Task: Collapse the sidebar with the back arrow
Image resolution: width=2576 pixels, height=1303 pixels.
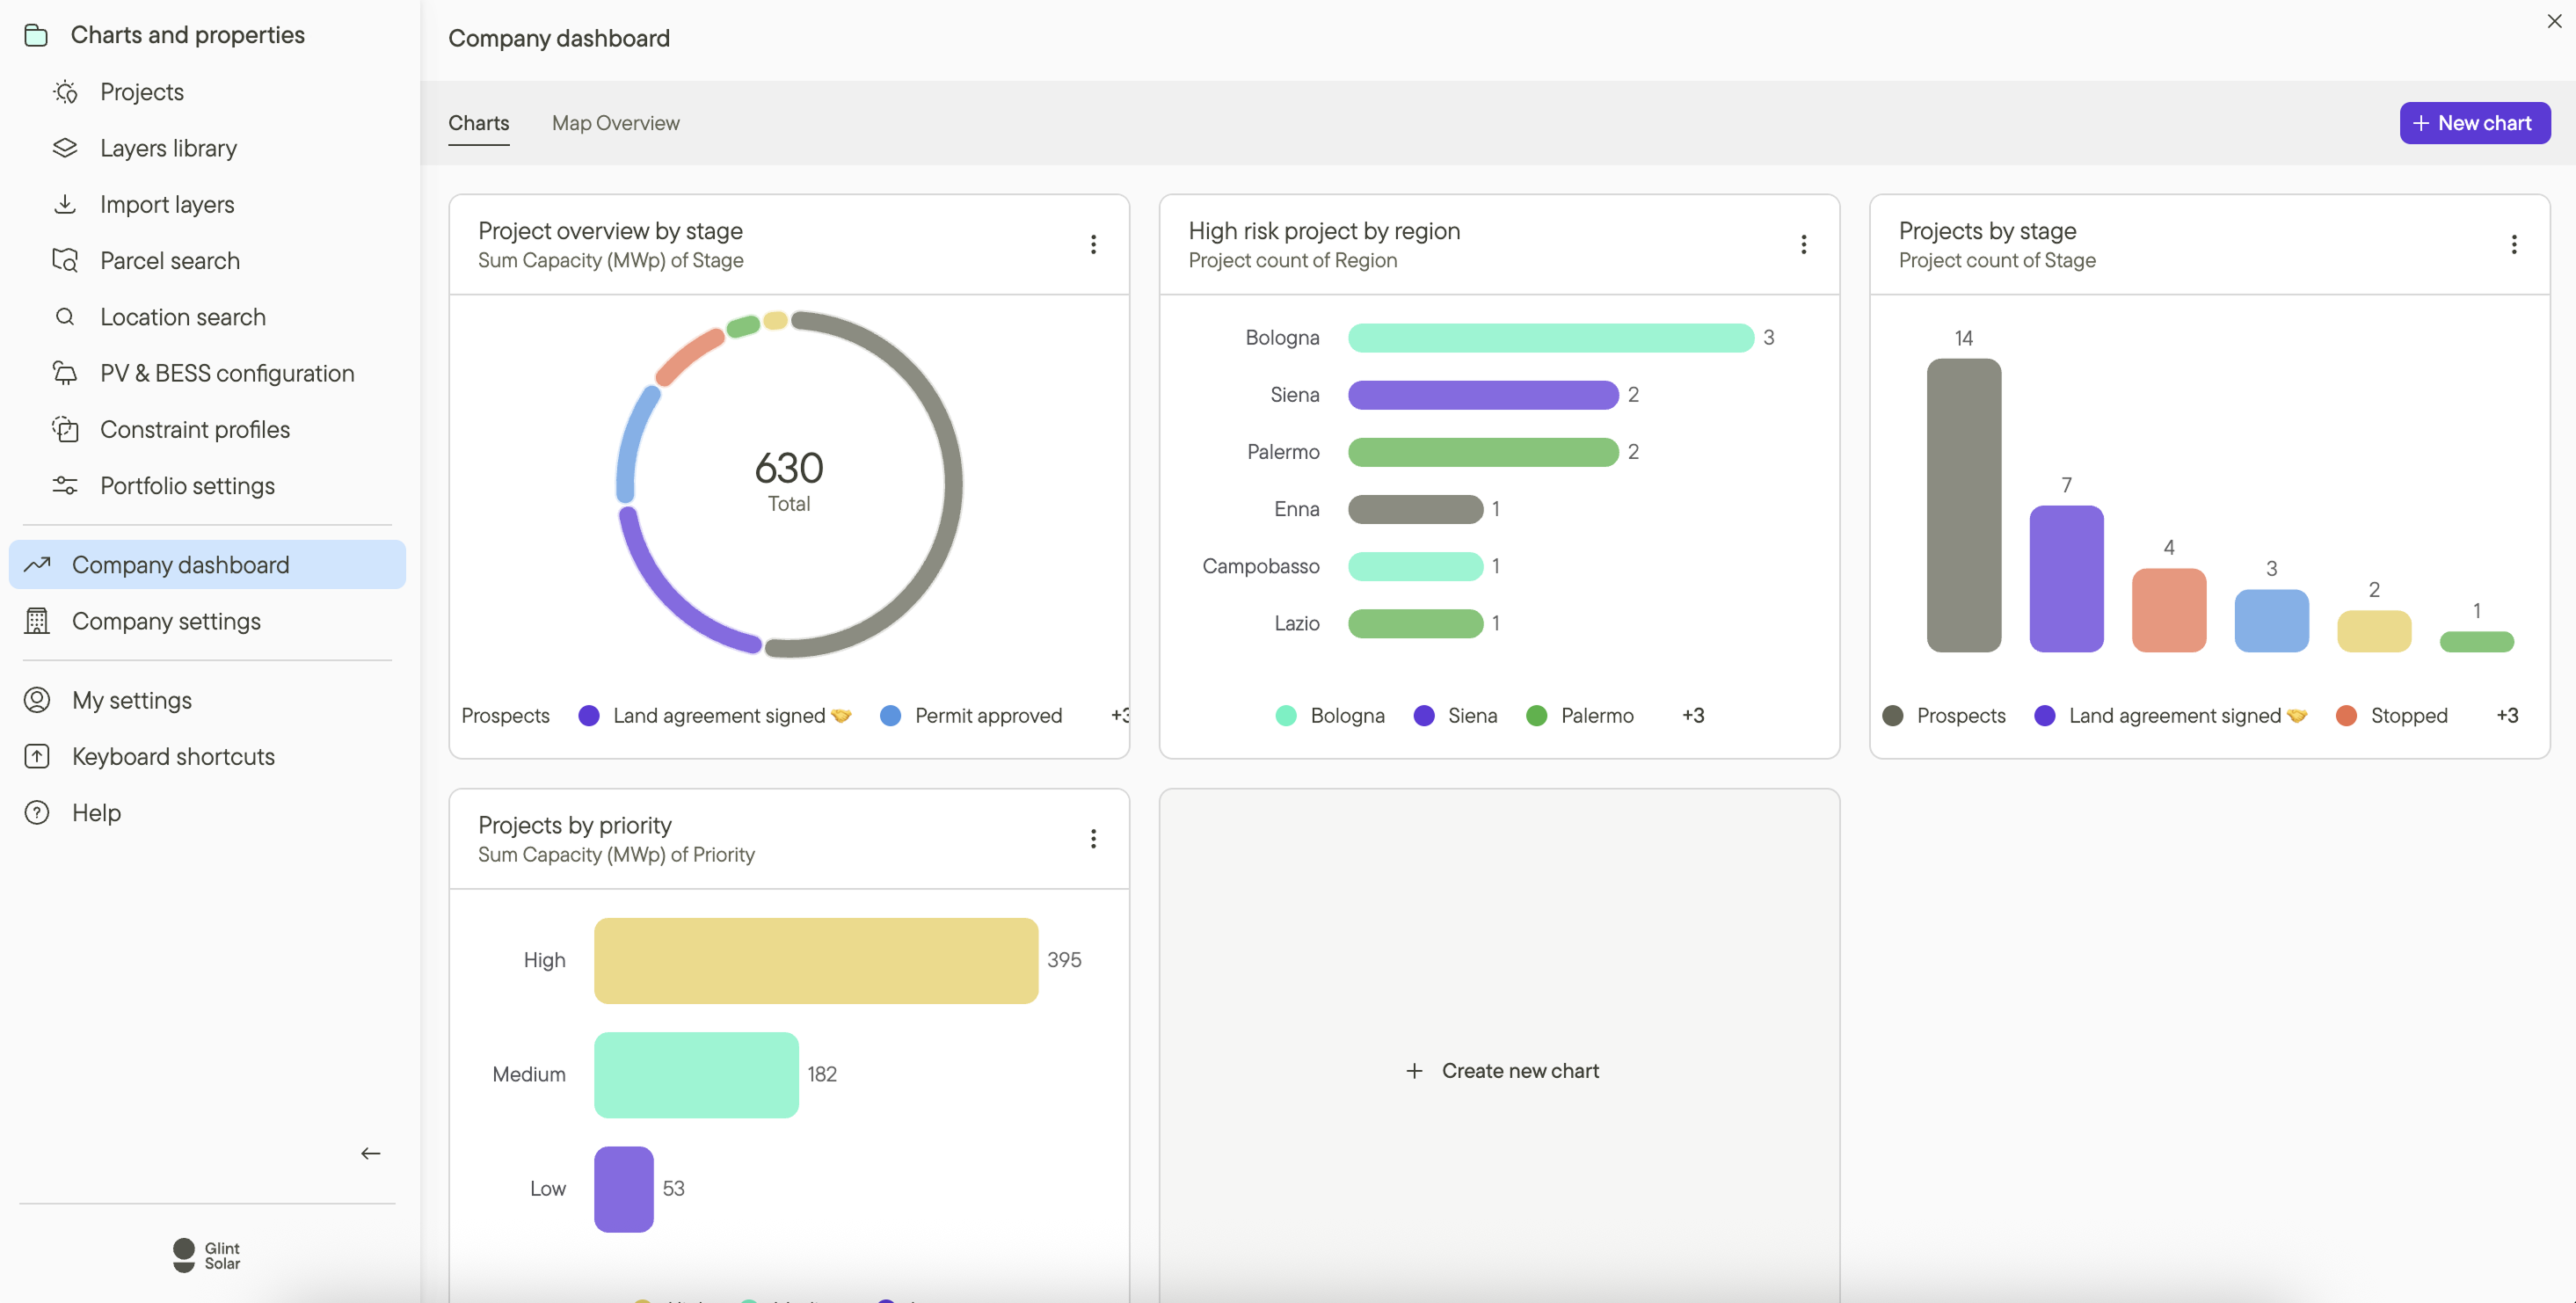Action: click(x=371, y=1152)
